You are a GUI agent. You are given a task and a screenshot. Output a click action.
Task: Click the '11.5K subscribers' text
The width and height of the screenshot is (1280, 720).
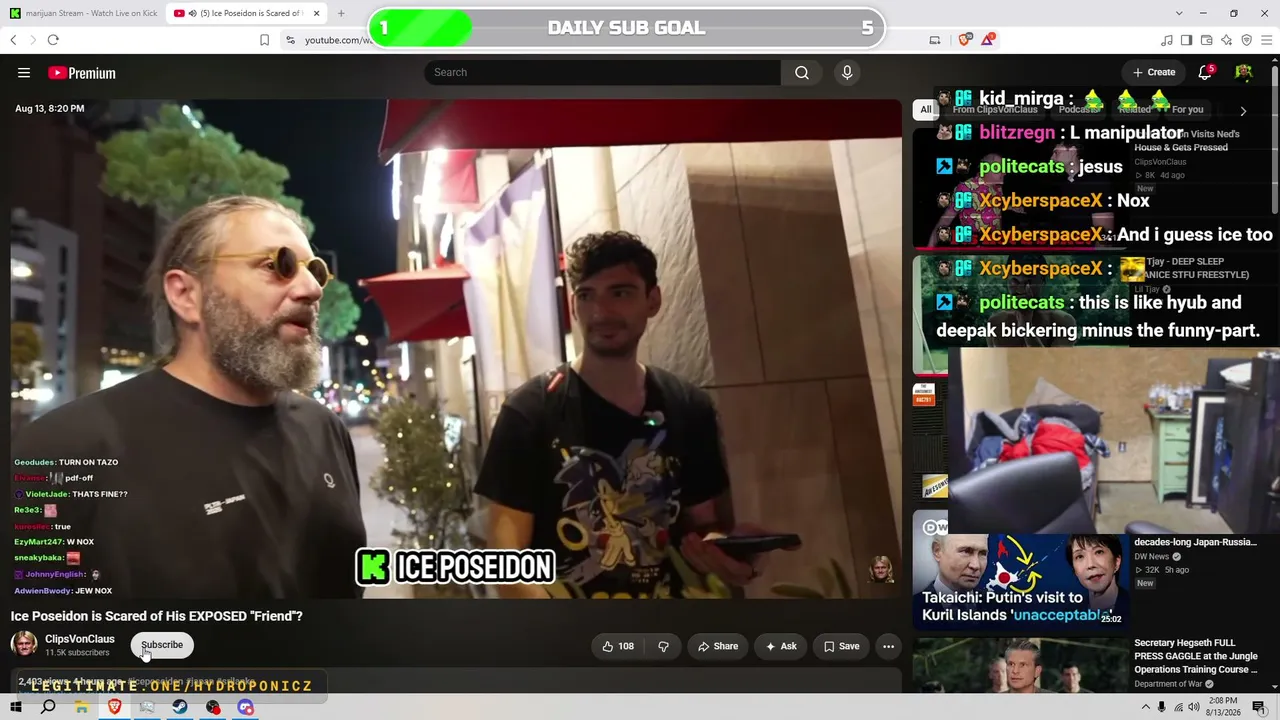[x=77, y=653]
